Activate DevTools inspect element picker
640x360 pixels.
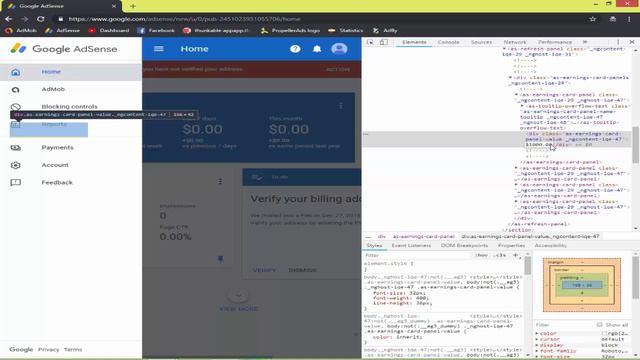tap(370, 42)
